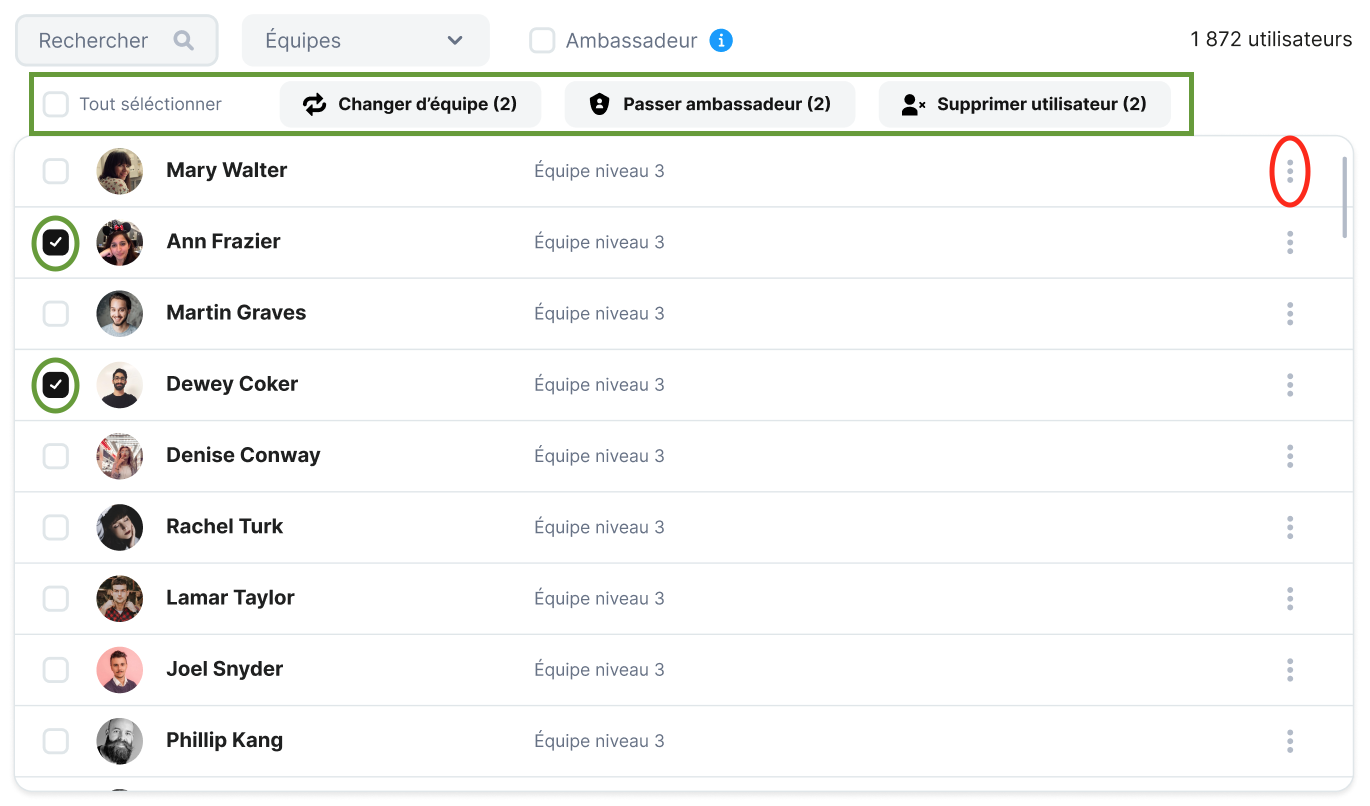This screenshot has height=806, width=1370.
Task: Click the blue Ambassadeur info icon
Action: (721, 41)
